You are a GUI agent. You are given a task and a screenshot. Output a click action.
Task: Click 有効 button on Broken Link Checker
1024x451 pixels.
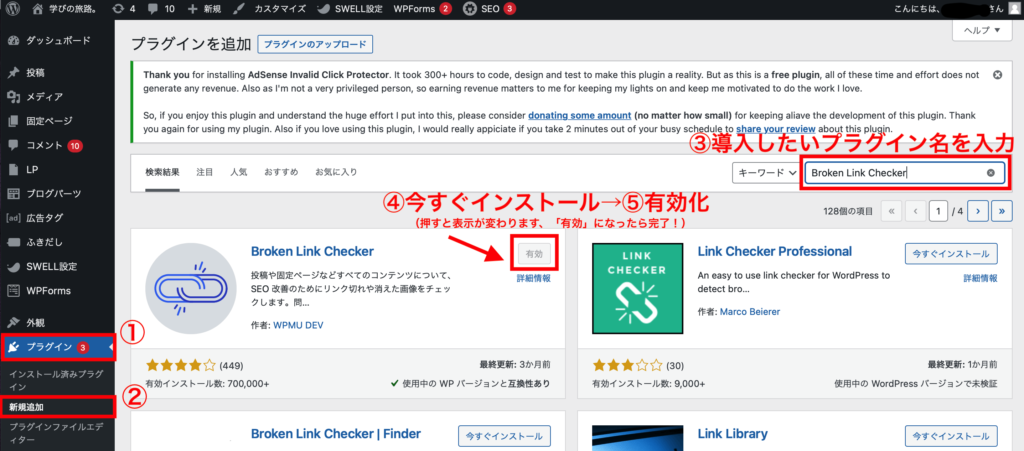534,255
